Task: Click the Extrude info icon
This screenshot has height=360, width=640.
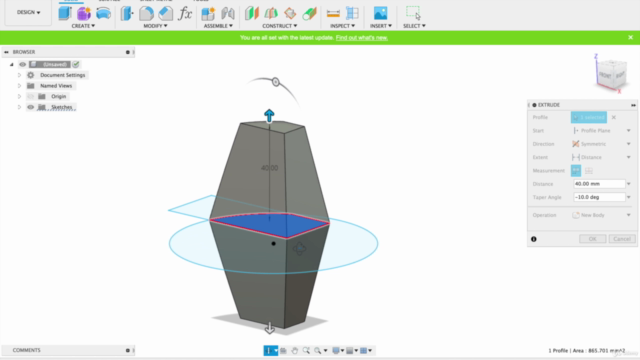Action: point(534,239)
